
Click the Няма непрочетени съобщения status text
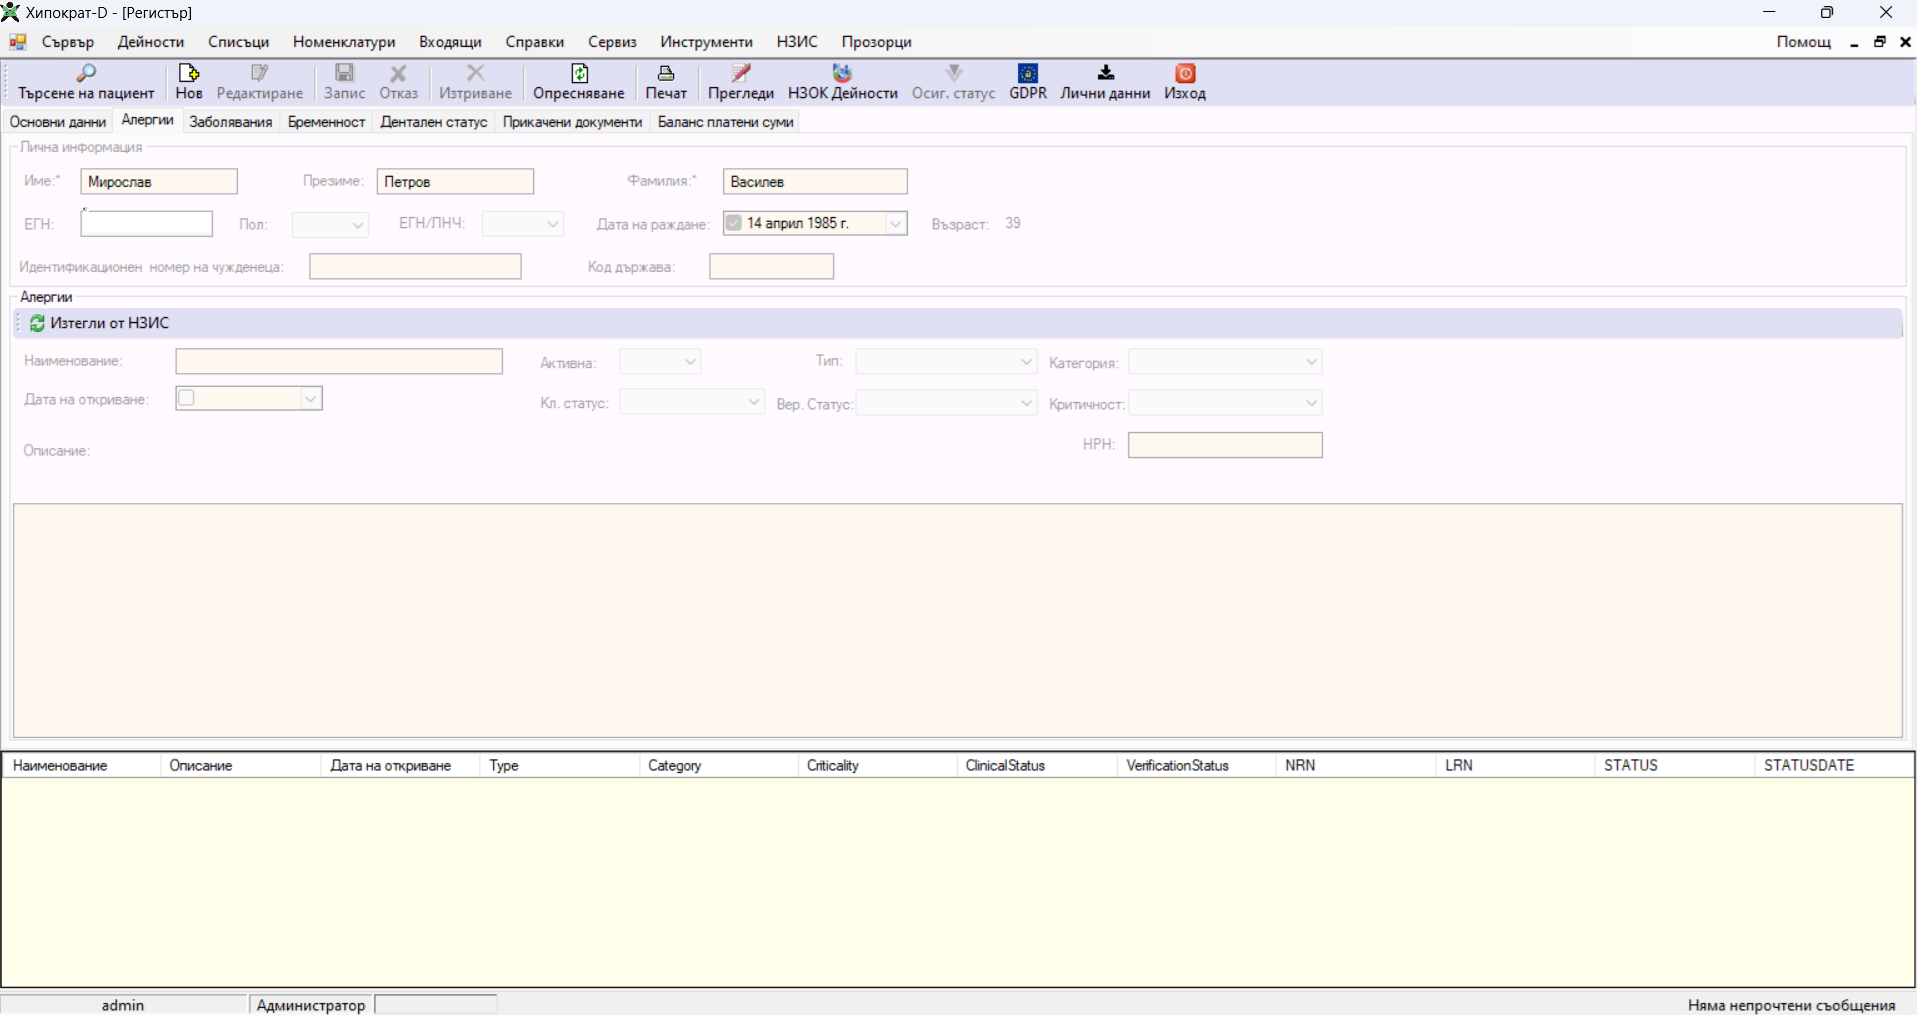click(1791, 1005)
